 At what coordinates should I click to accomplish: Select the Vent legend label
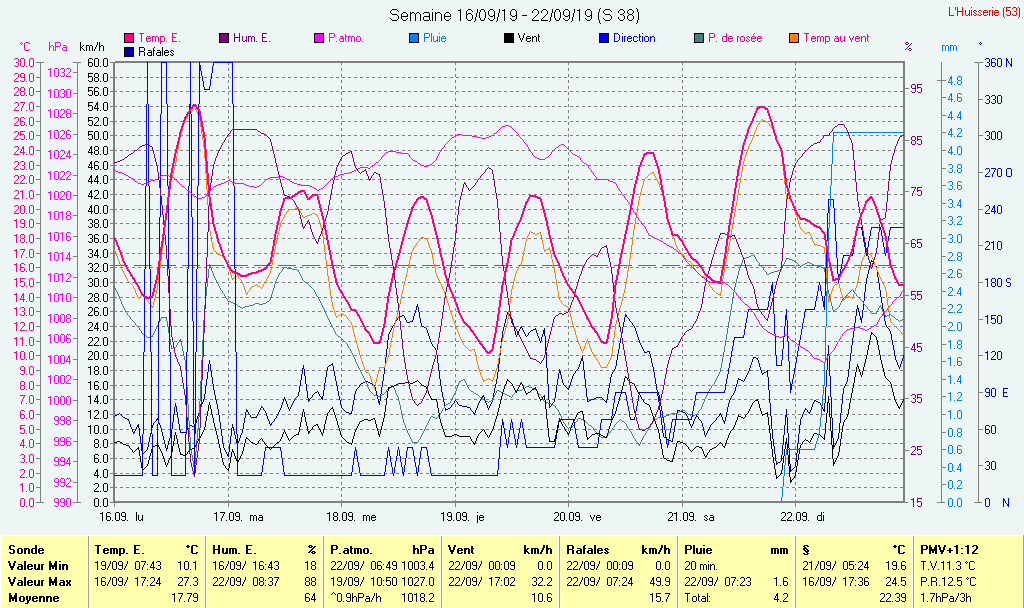pyautogui.click(x=529, y=39)
